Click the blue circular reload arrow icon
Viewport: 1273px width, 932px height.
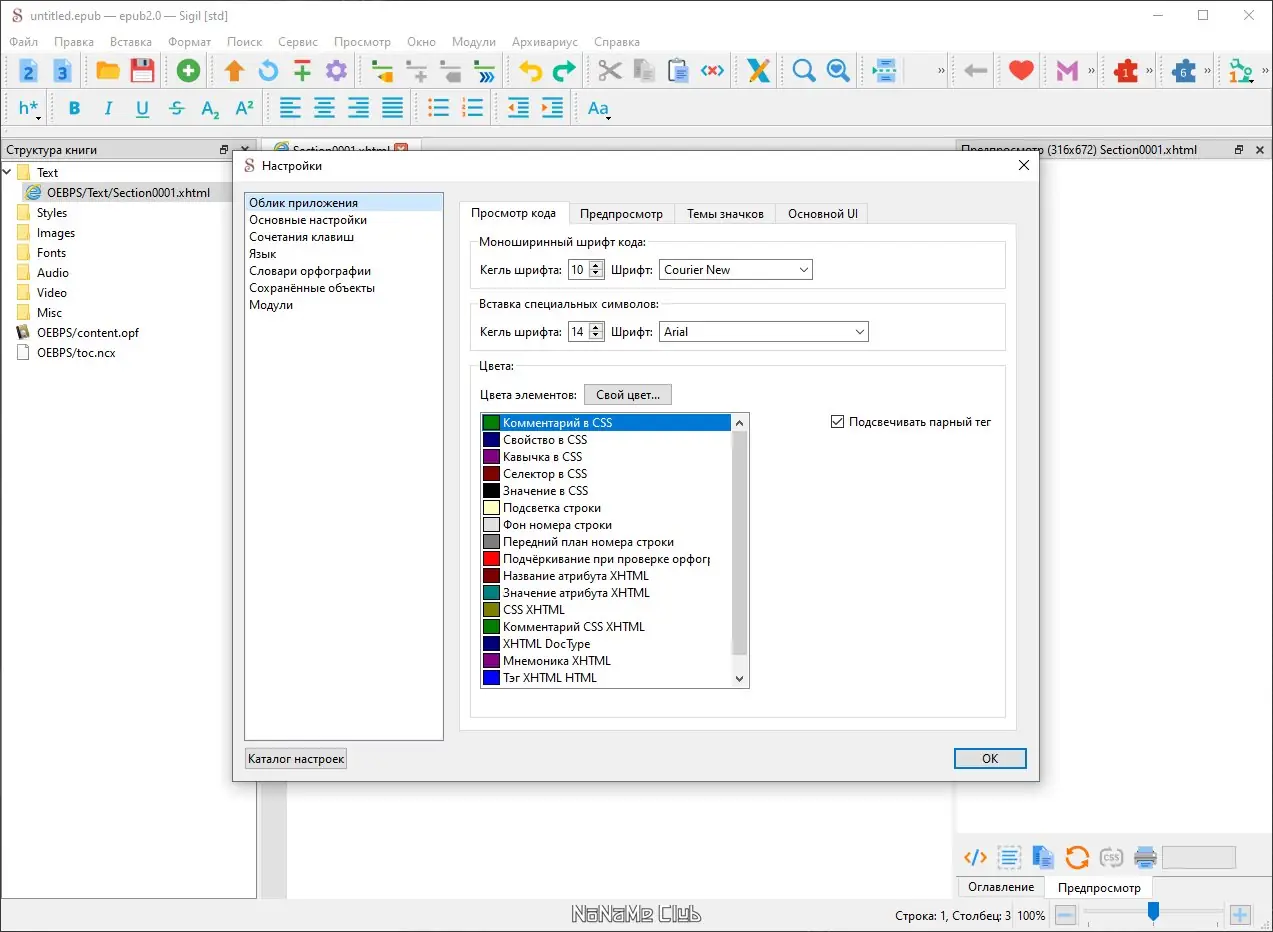point(268,71)
